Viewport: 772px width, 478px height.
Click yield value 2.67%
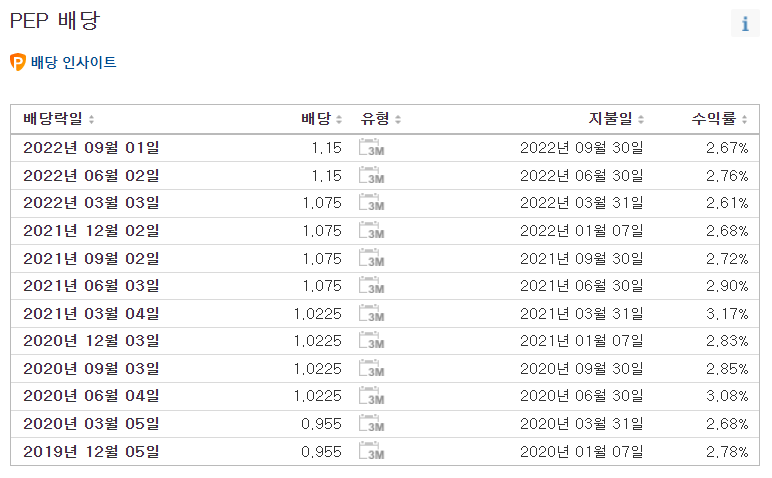(x=727, y=148)
